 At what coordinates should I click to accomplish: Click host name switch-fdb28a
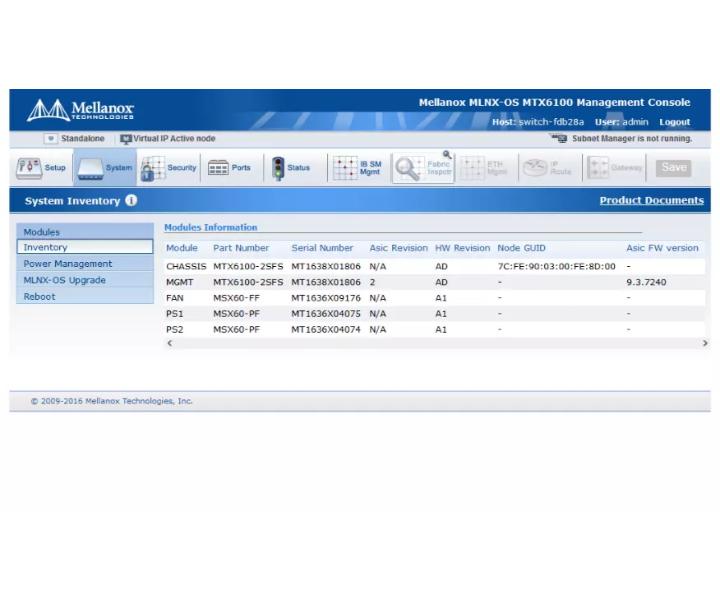(x=551, y=122)
